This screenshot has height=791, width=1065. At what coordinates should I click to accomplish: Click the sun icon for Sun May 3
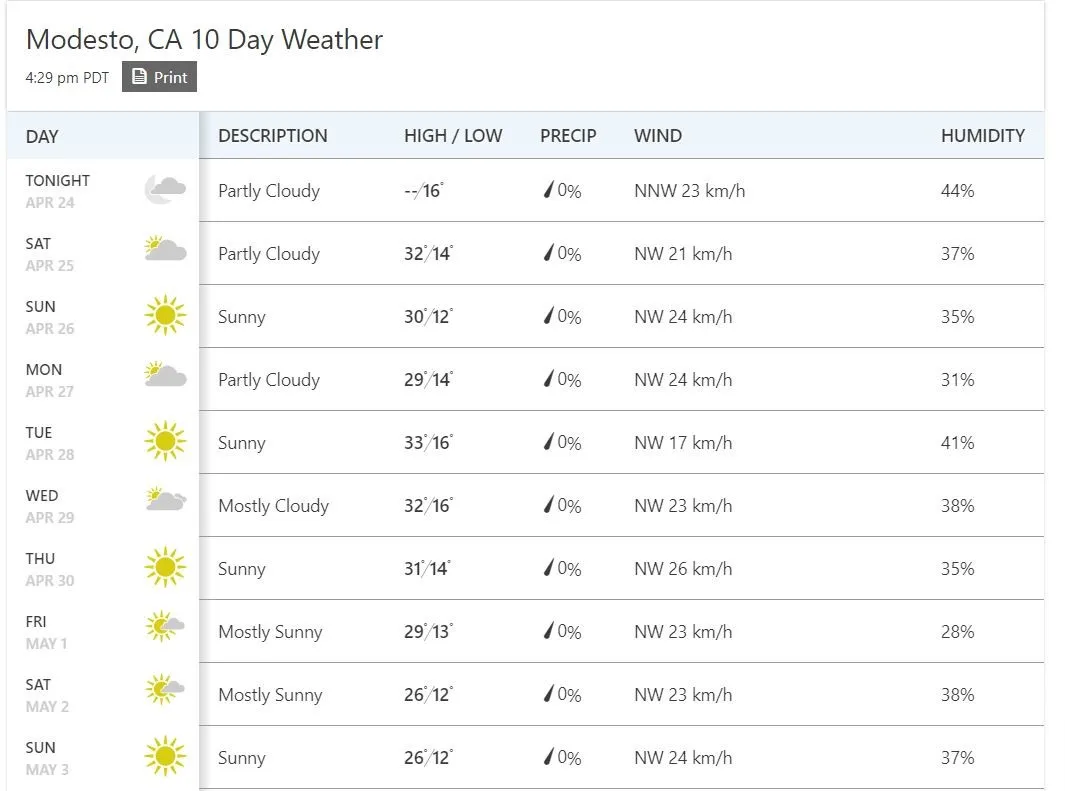click(x=165, y=756)
